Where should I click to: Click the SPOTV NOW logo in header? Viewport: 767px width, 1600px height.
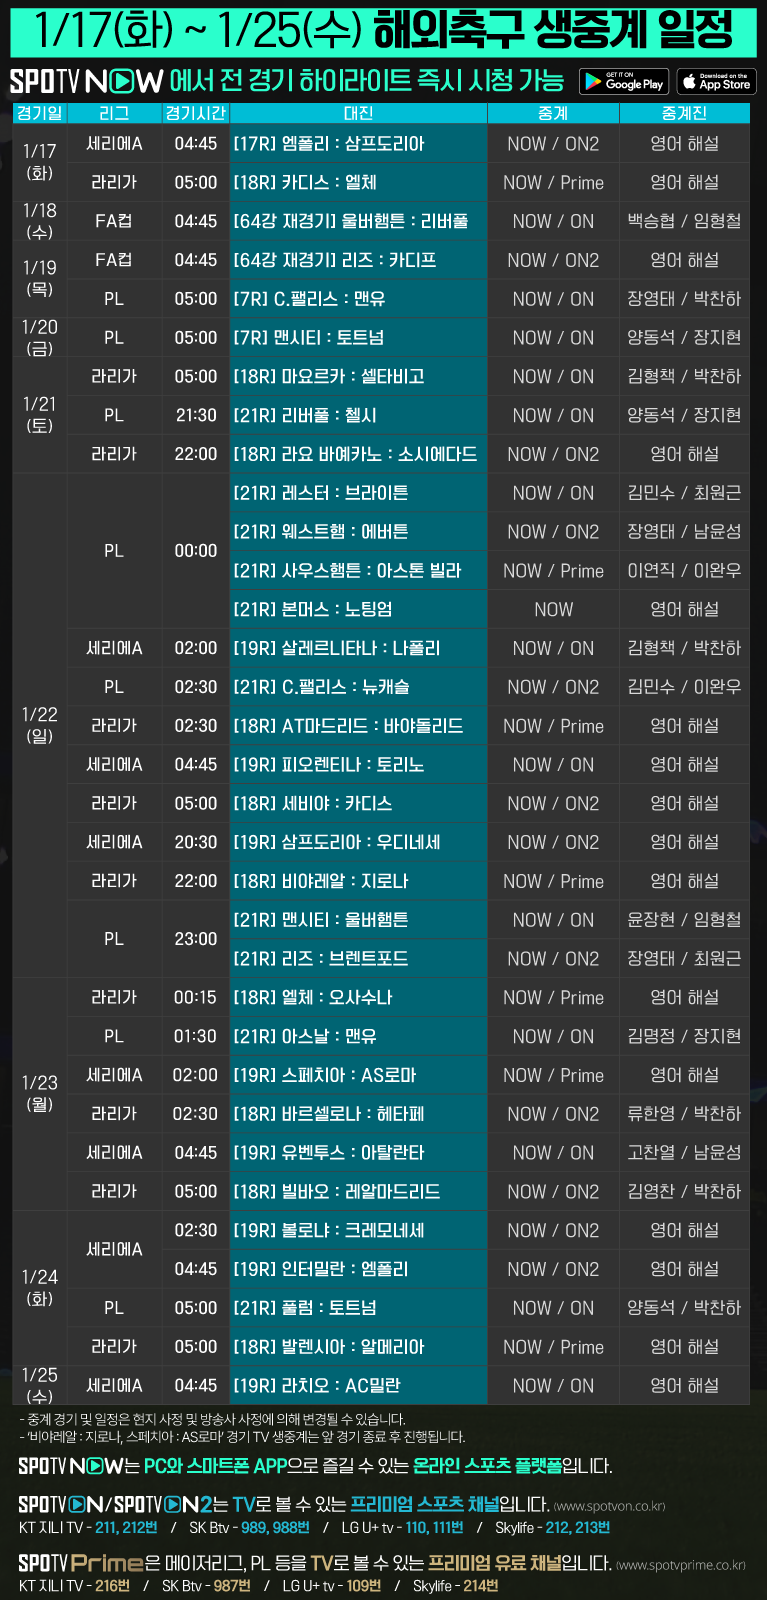click(x=86, y=82)
